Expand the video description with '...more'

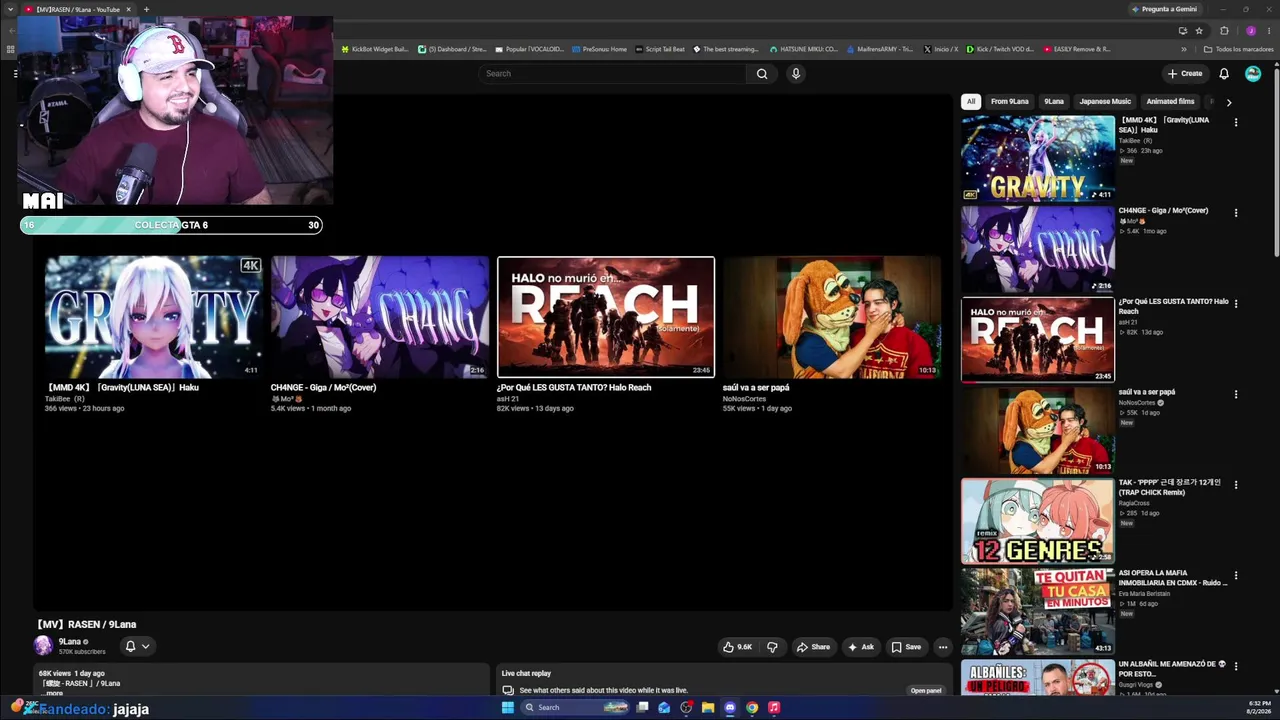click(54, 693)
